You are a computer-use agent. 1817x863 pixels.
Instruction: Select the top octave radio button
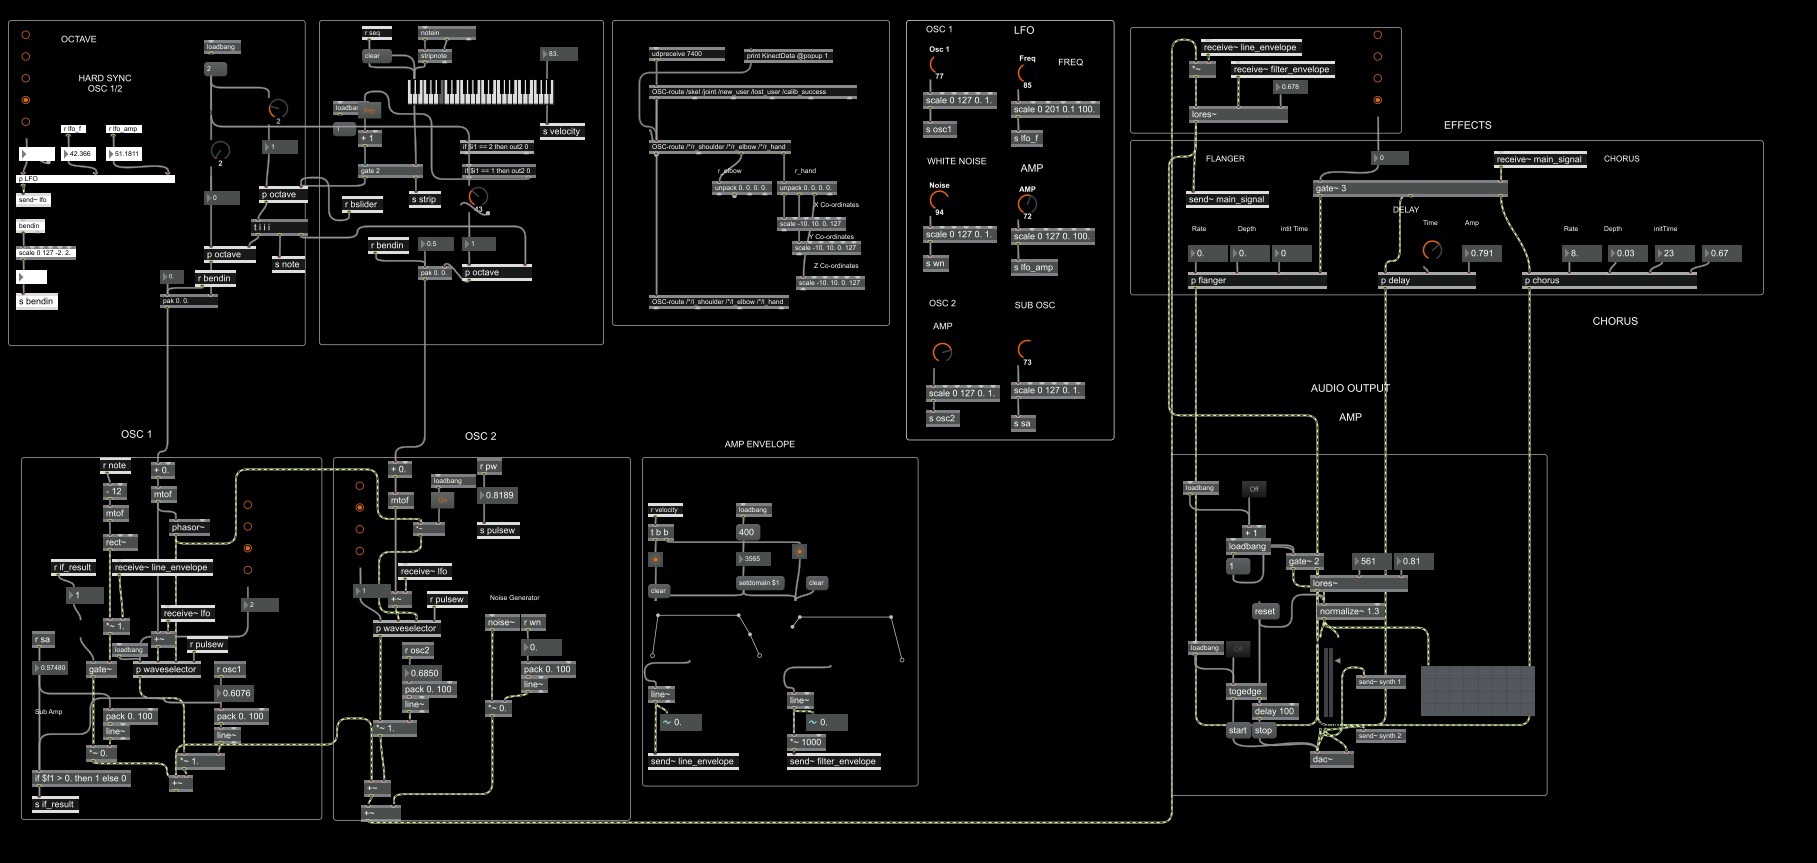coord(26,35)
